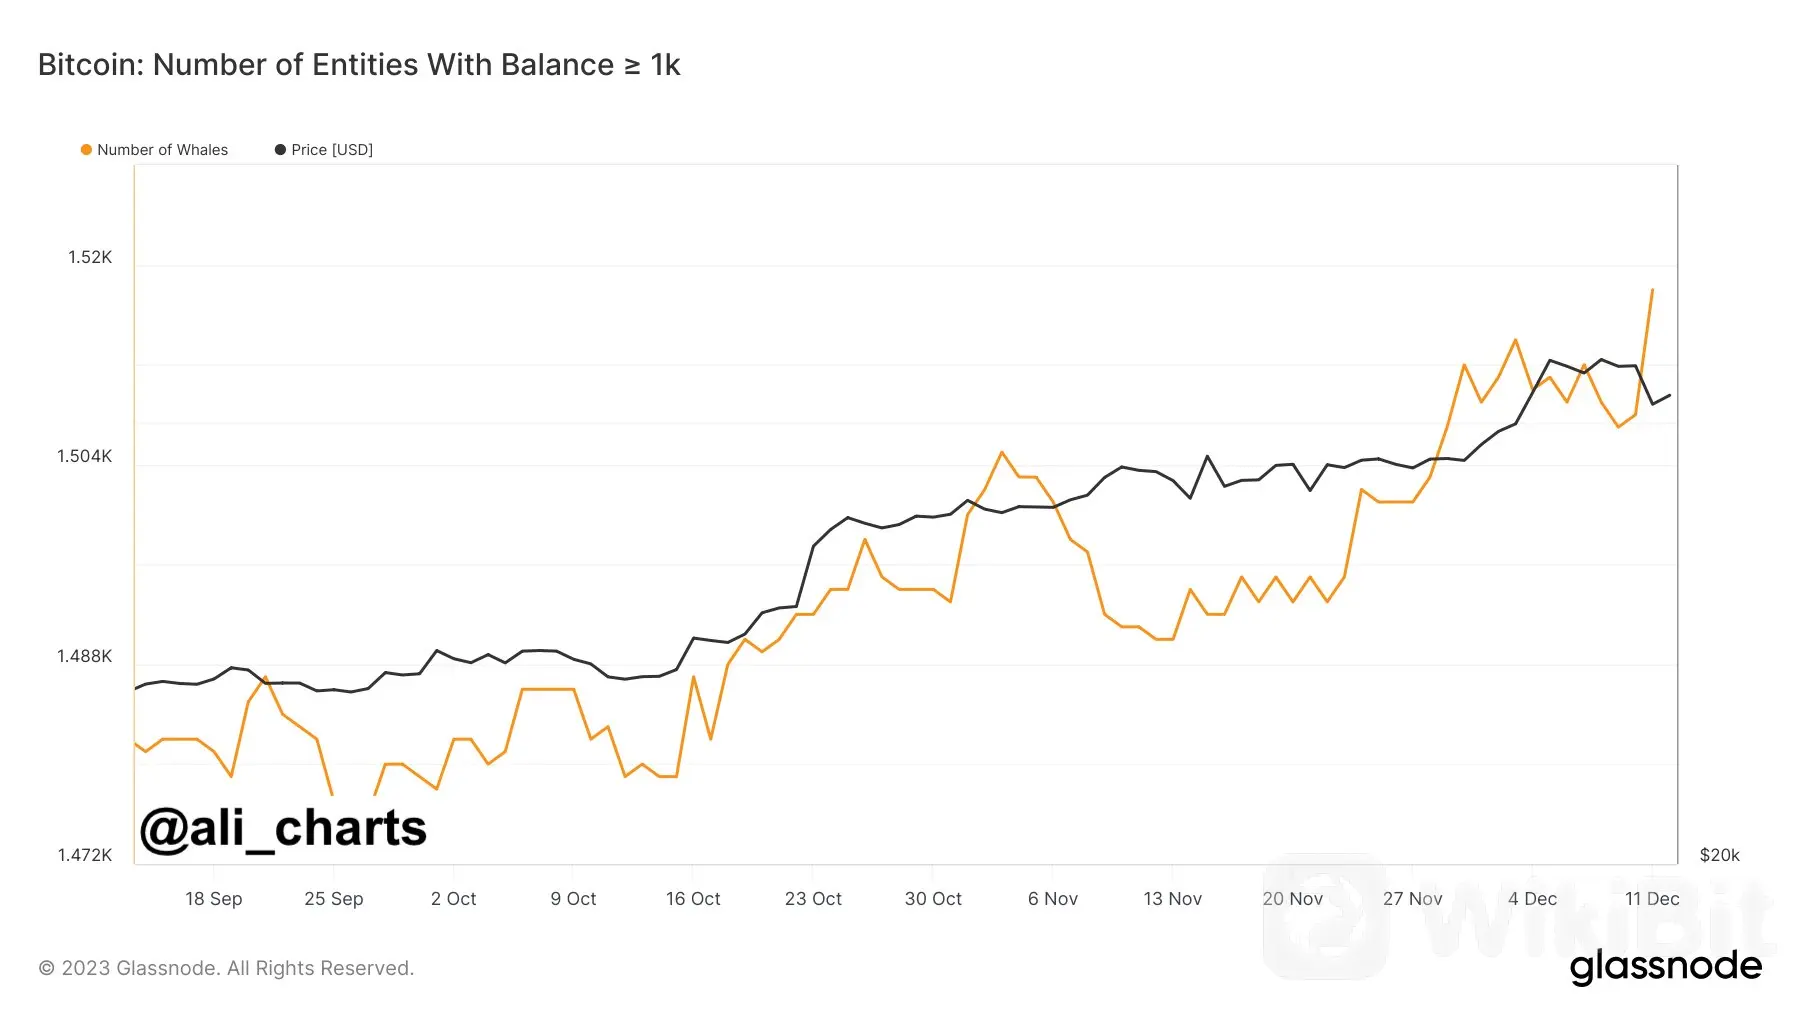1800x1013 pixels.
Task: Click the orange Number of Whales legend dot
Action: coord(86,150)
